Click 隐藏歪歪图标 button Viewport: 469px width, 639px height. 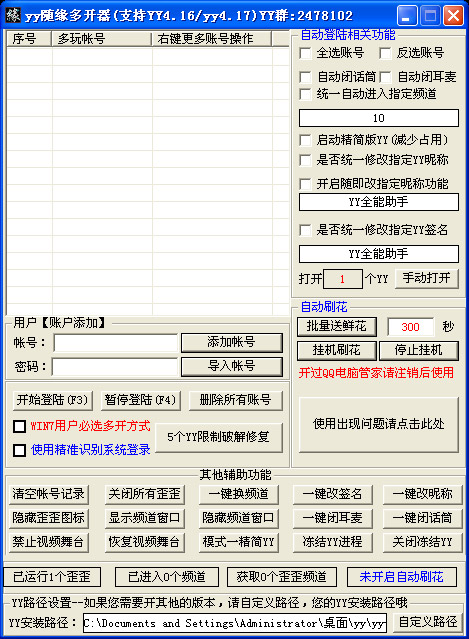coord(48,518)
